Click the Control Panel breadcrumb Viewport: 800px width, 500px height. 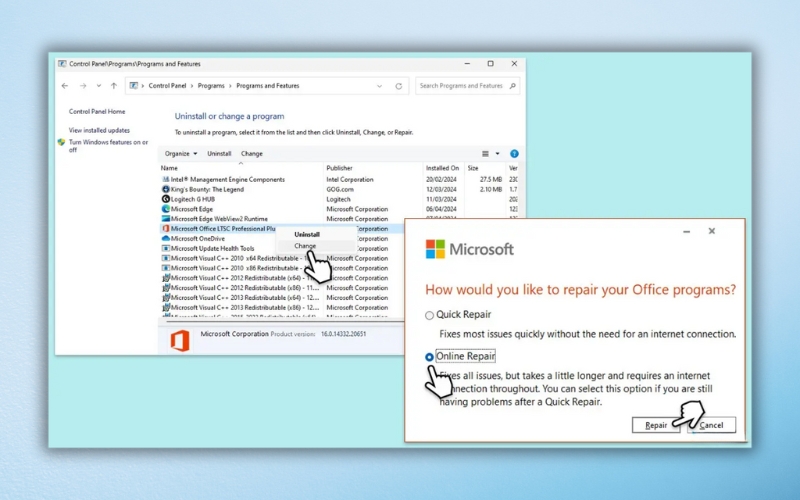[167, 86]
